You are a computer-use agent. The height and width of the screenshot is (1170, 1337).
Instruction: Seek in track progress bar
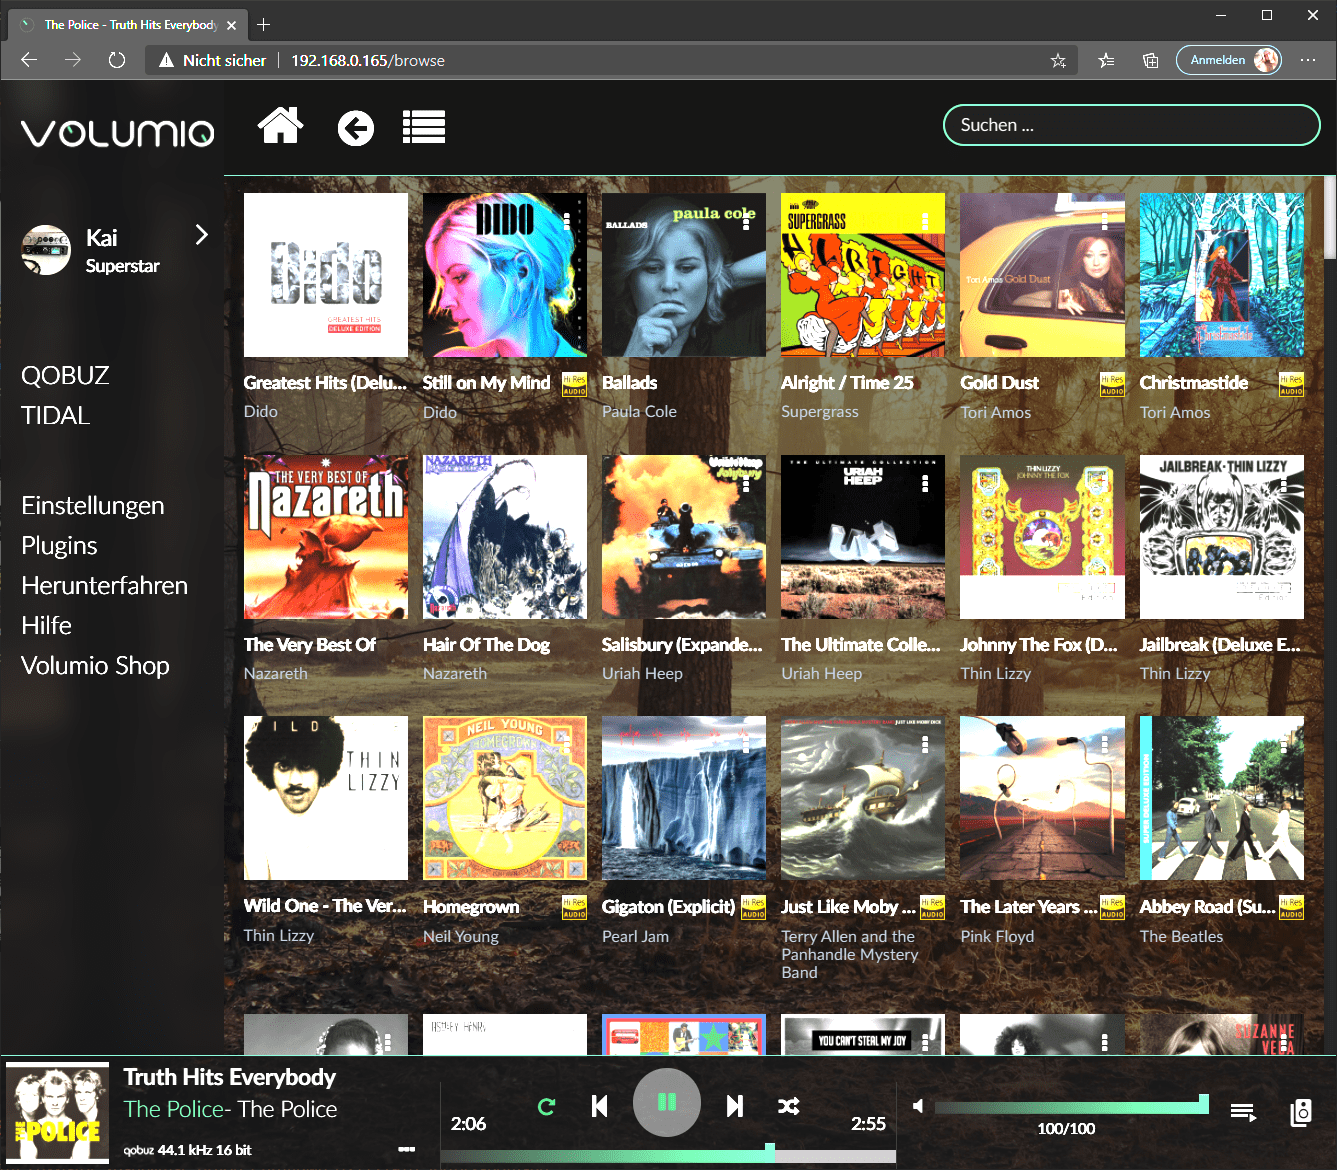tap(668, 1156)
